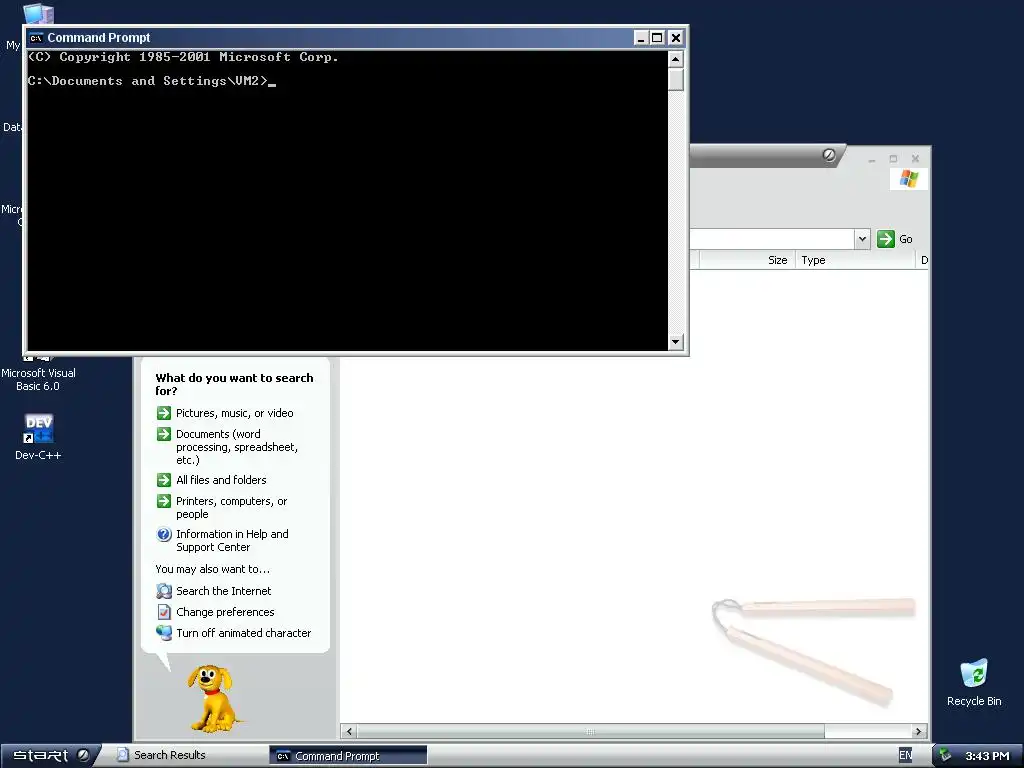
Task: Switch to Search Results taskbar button
Action: pyautogui.click(x=185, y=755)
